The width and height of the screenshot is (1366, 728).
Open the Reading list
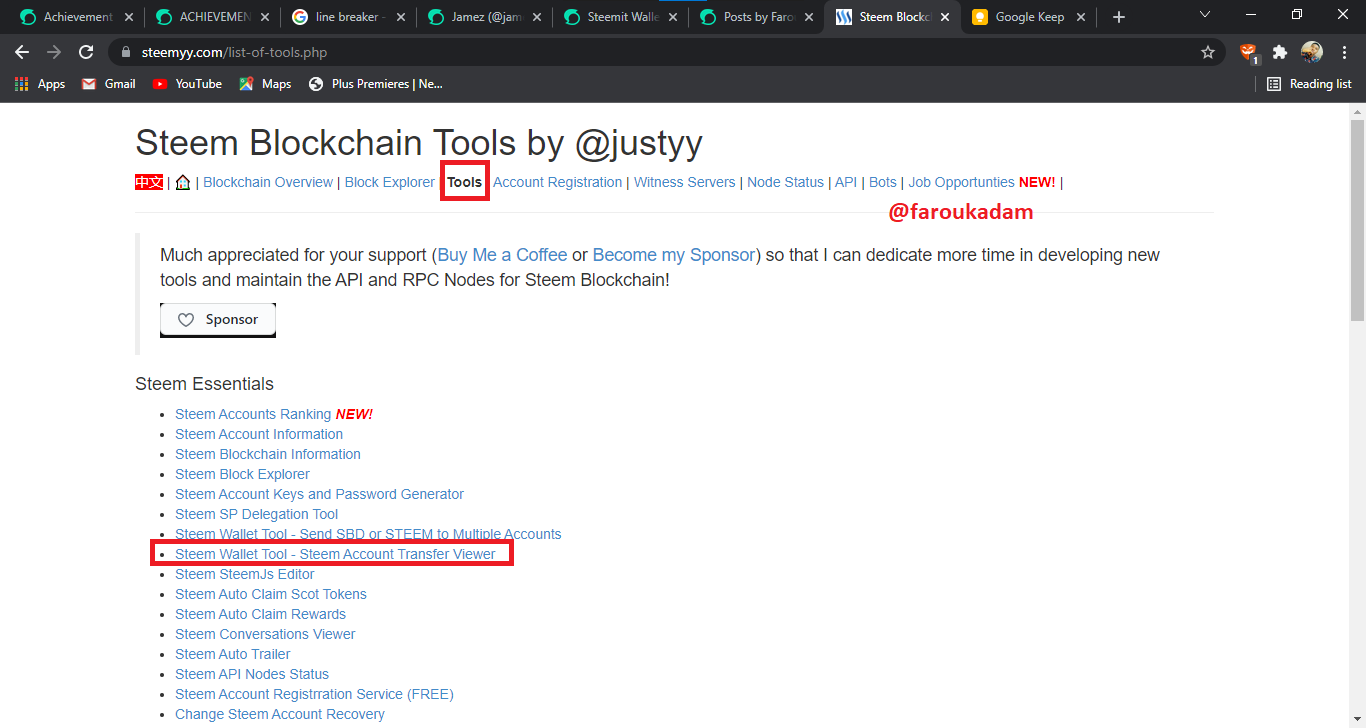click(x=1309, y=84)
